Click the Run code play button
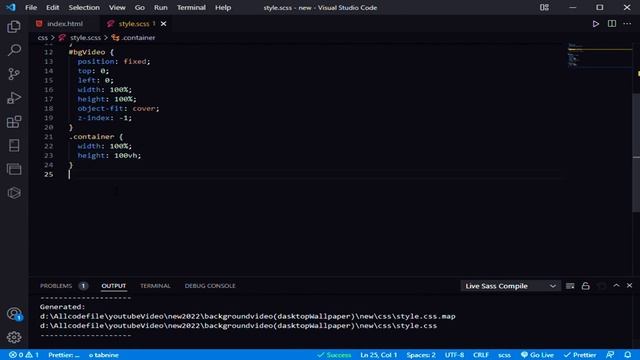The image size is (640, 360). point(596,24)
